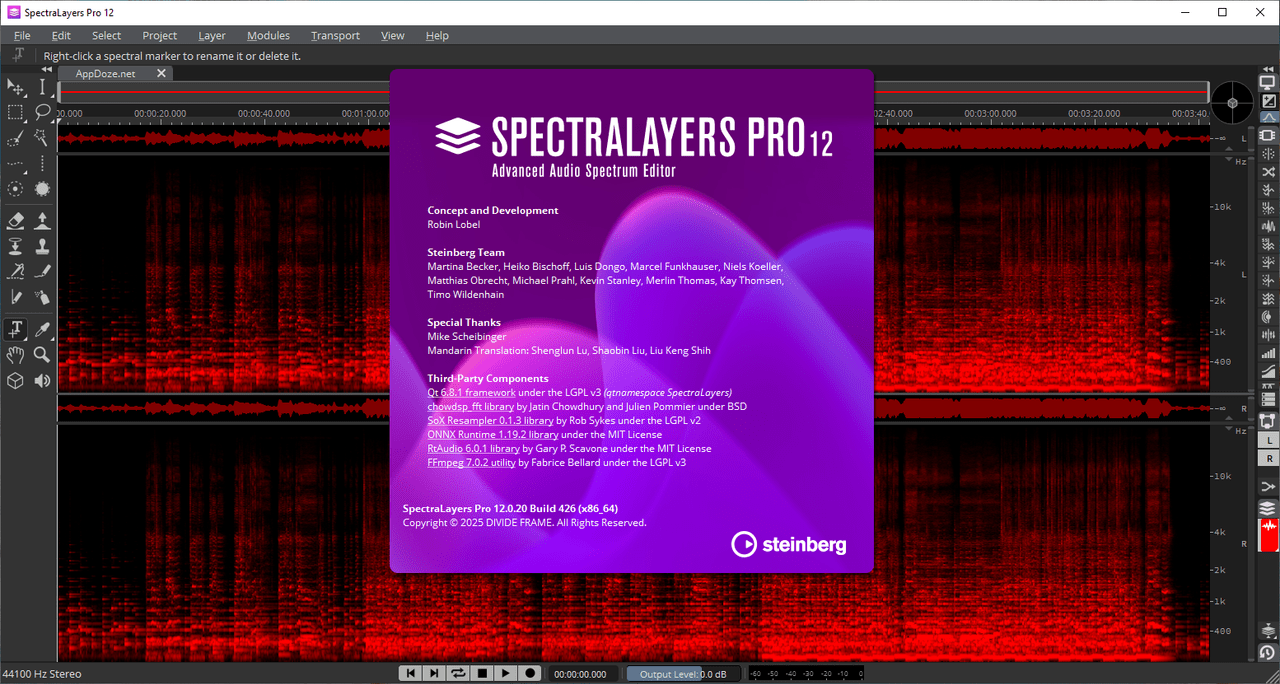
Task: Open the Select menu
Action: (106, 35)
